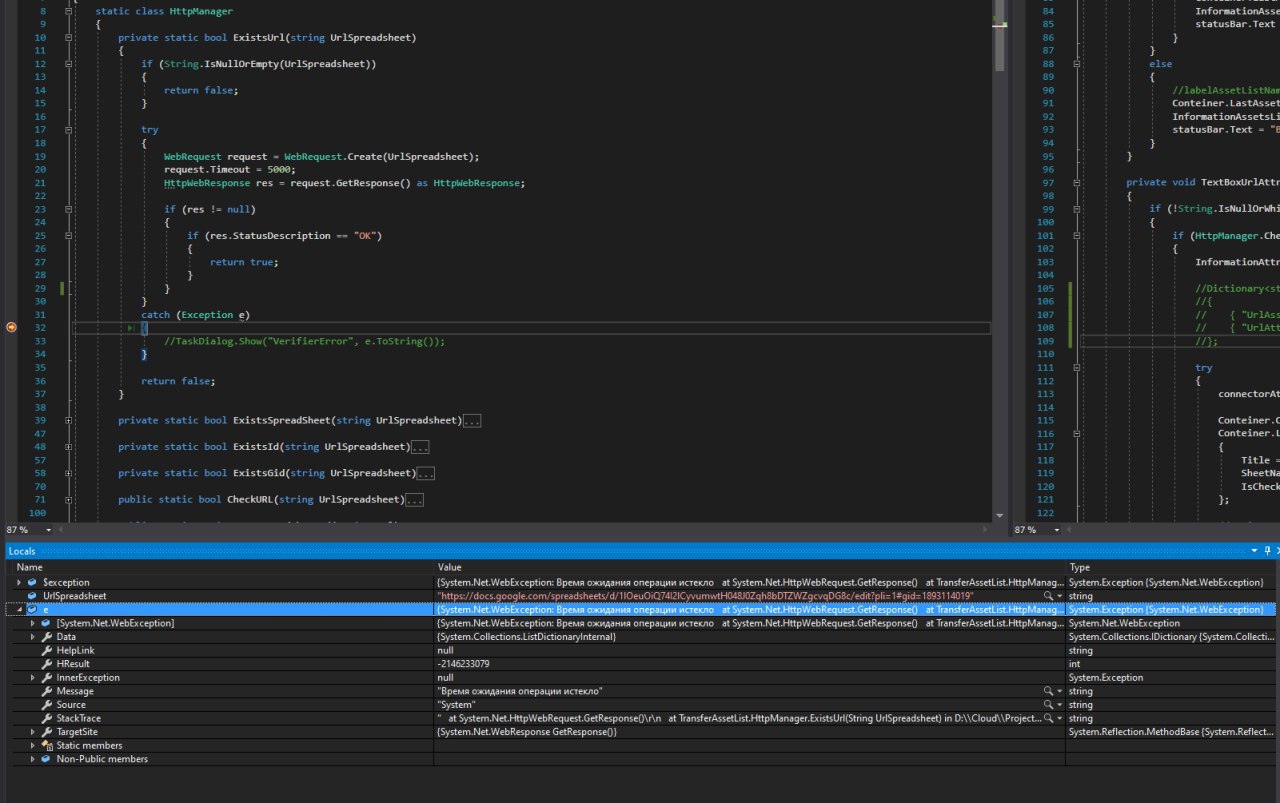
Task: Expand the Static members node
Action: coord(33,745)
